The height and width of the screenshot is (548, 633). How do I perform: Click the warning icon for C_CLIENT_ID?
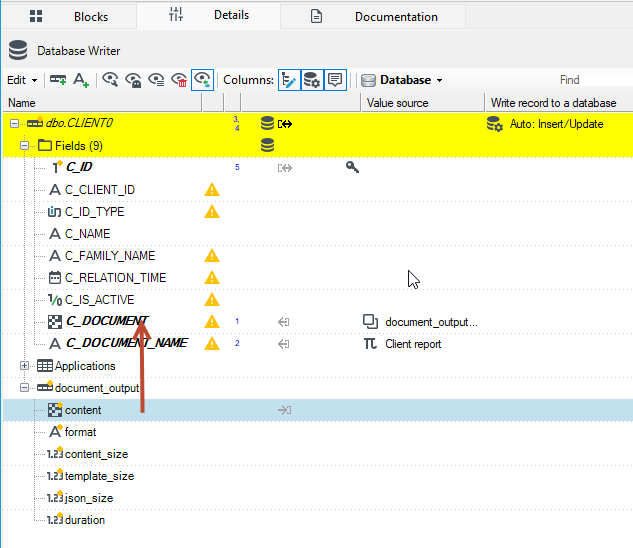[212, 189]
